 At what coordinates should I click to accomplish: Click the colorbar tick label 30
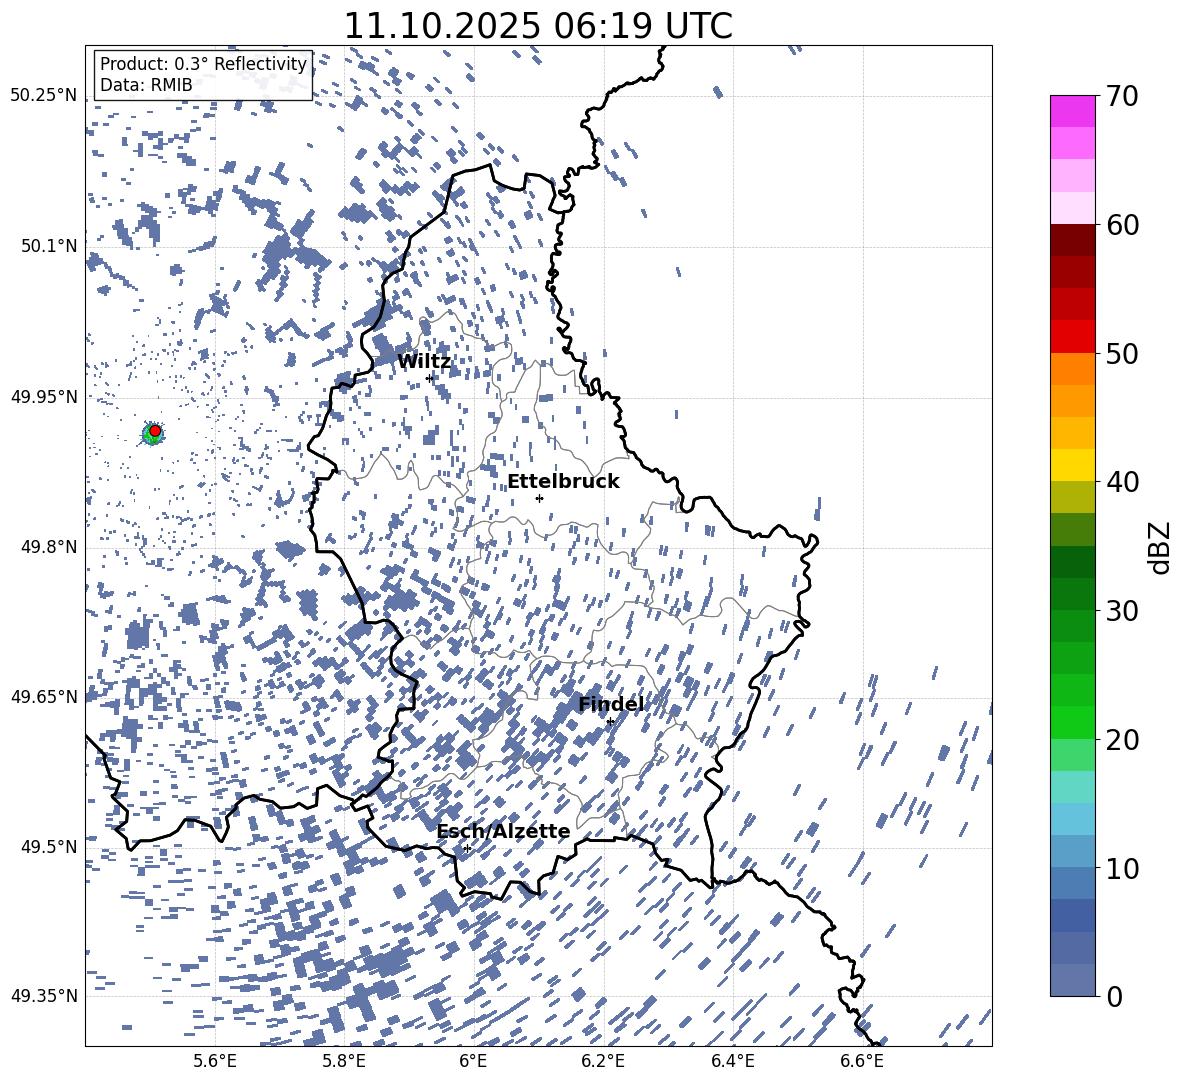pyautogui.click(x=1122, y=611)
